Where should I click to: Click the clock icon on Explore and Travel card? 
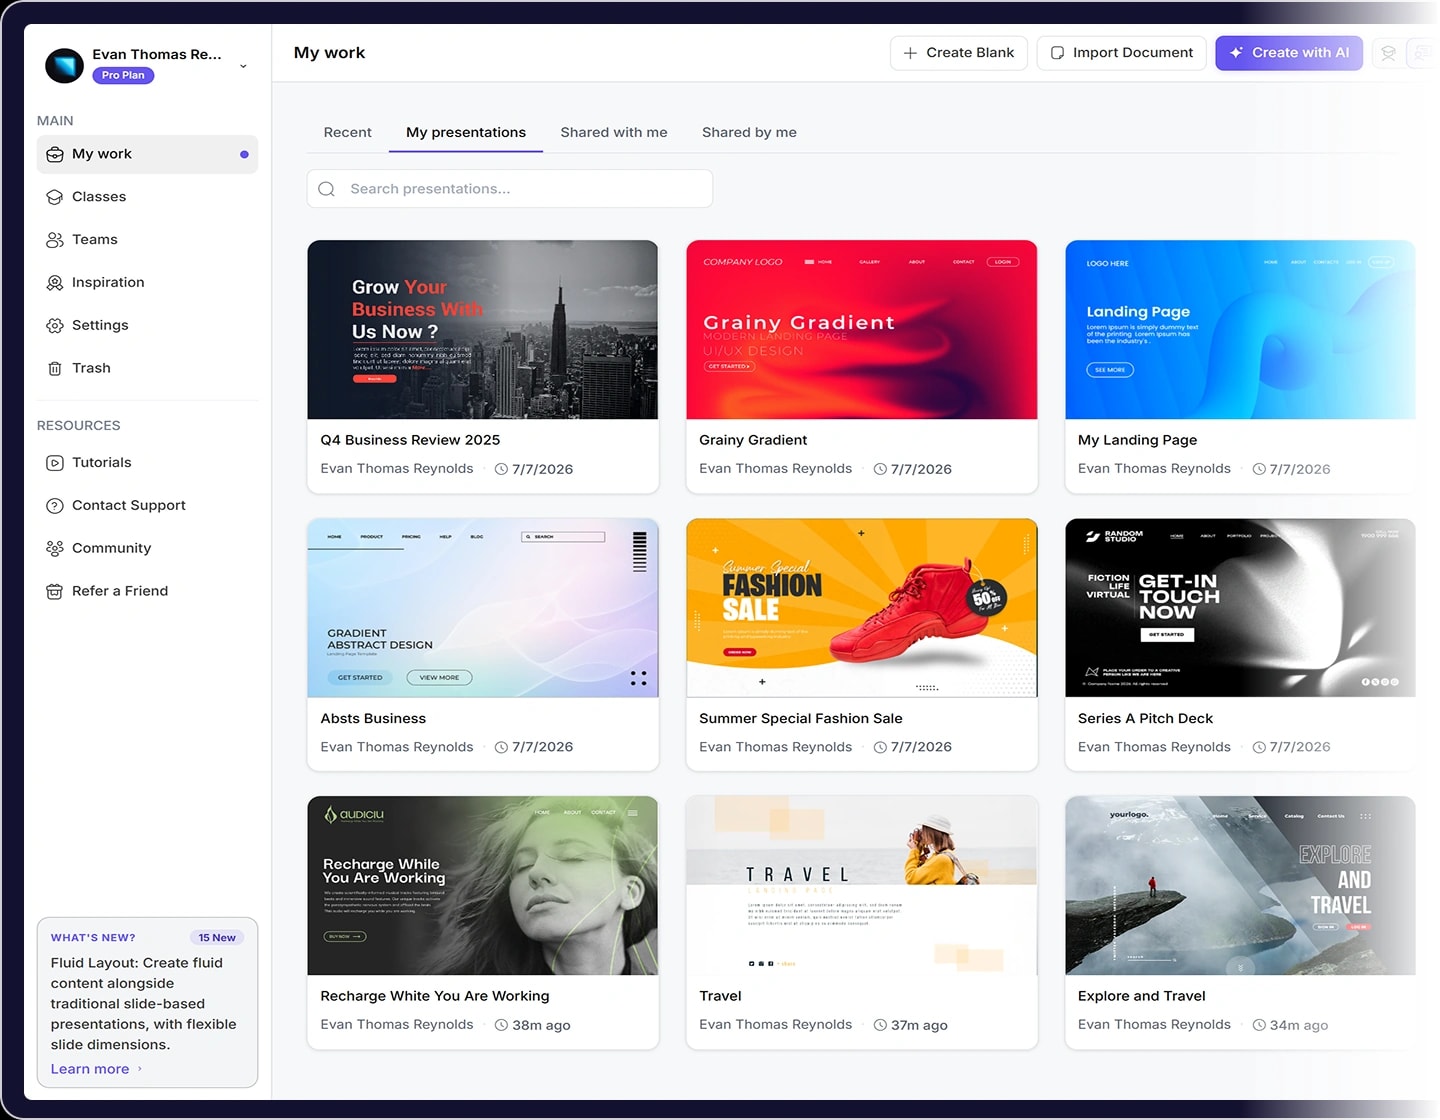coord(1259,1025)
